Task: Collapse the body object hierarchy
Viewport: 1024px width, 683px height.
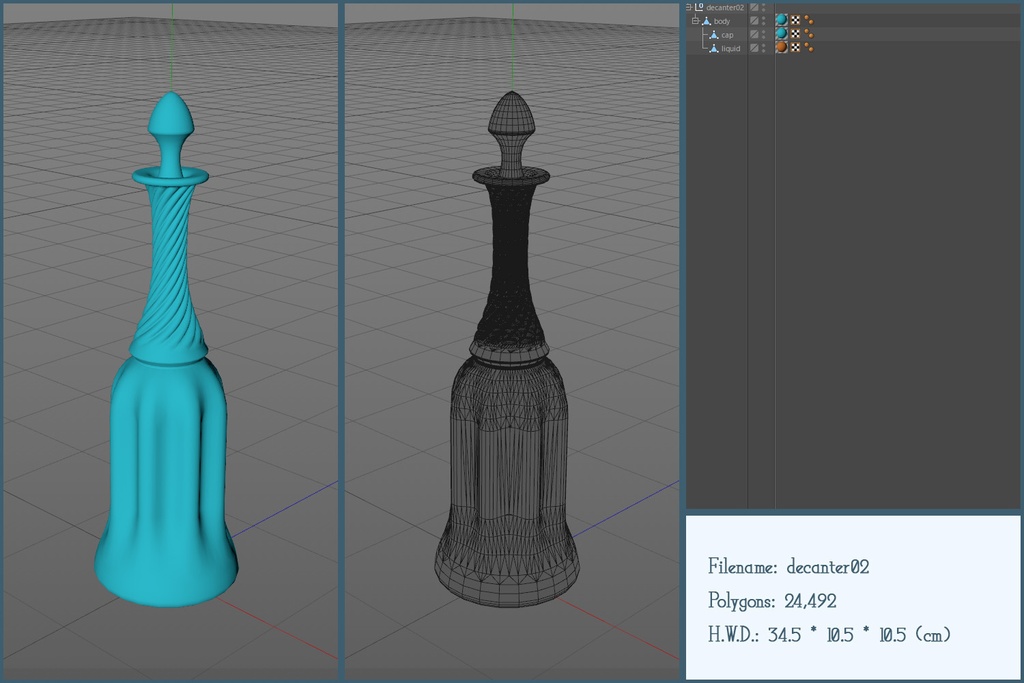Action: point(696,21)
